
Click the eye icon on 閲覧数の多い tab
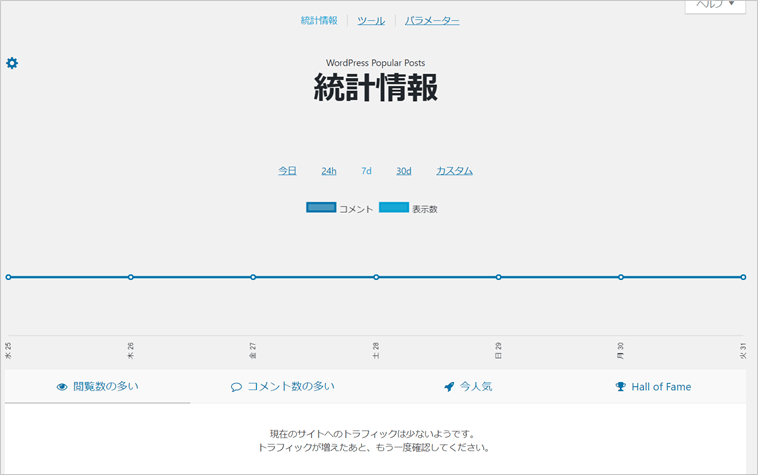point(62,387)
